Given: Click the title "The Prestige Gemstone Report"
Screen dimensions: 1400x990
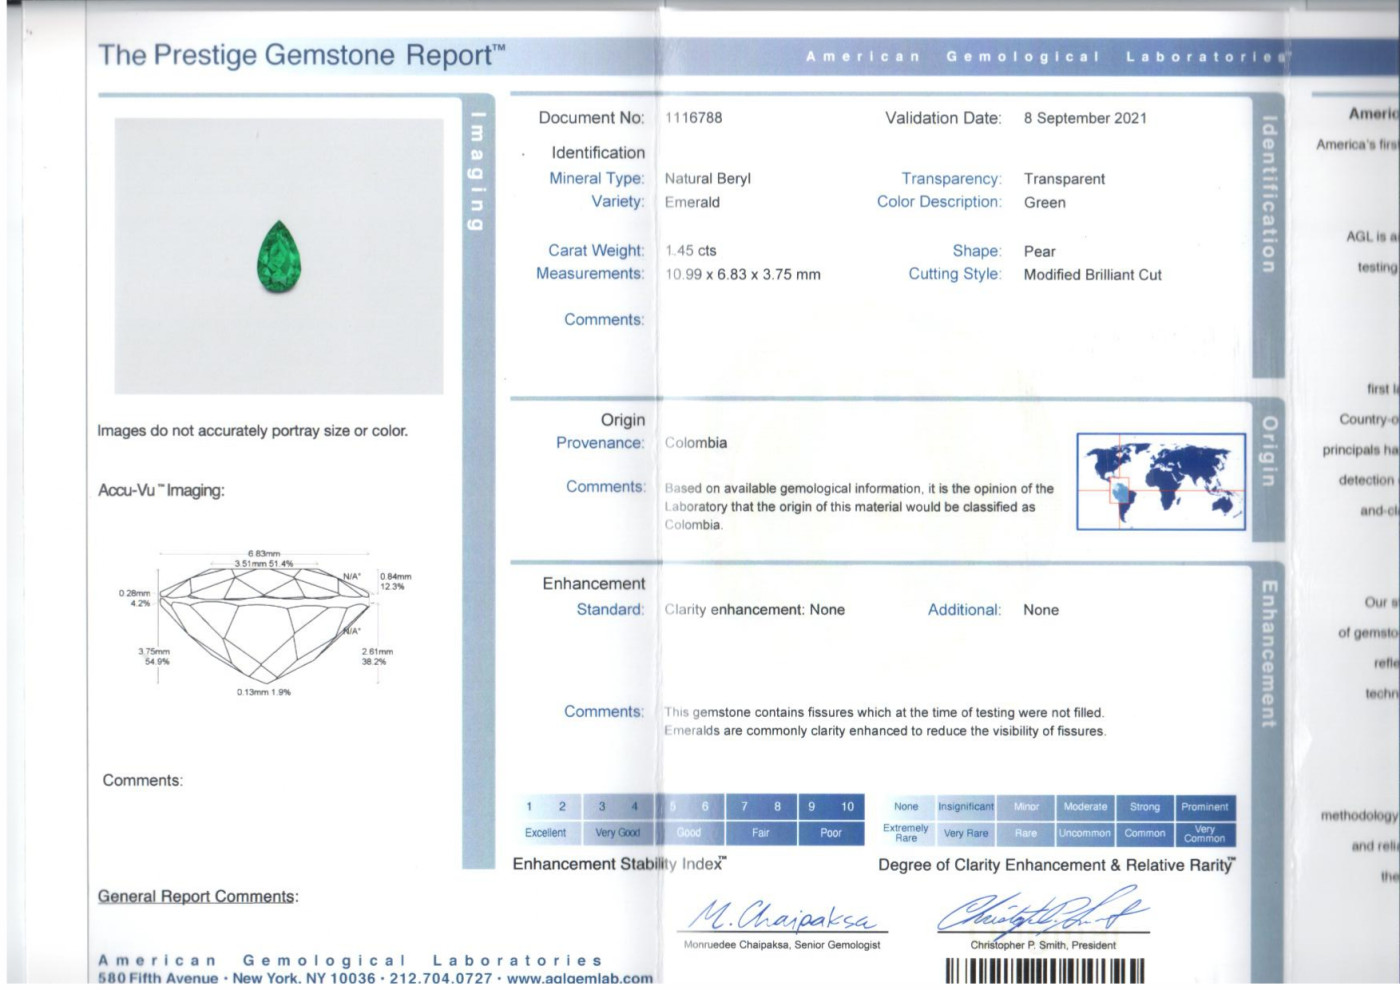Looking at the screenshot, I should pyautogui.click(x=301, y=55).
